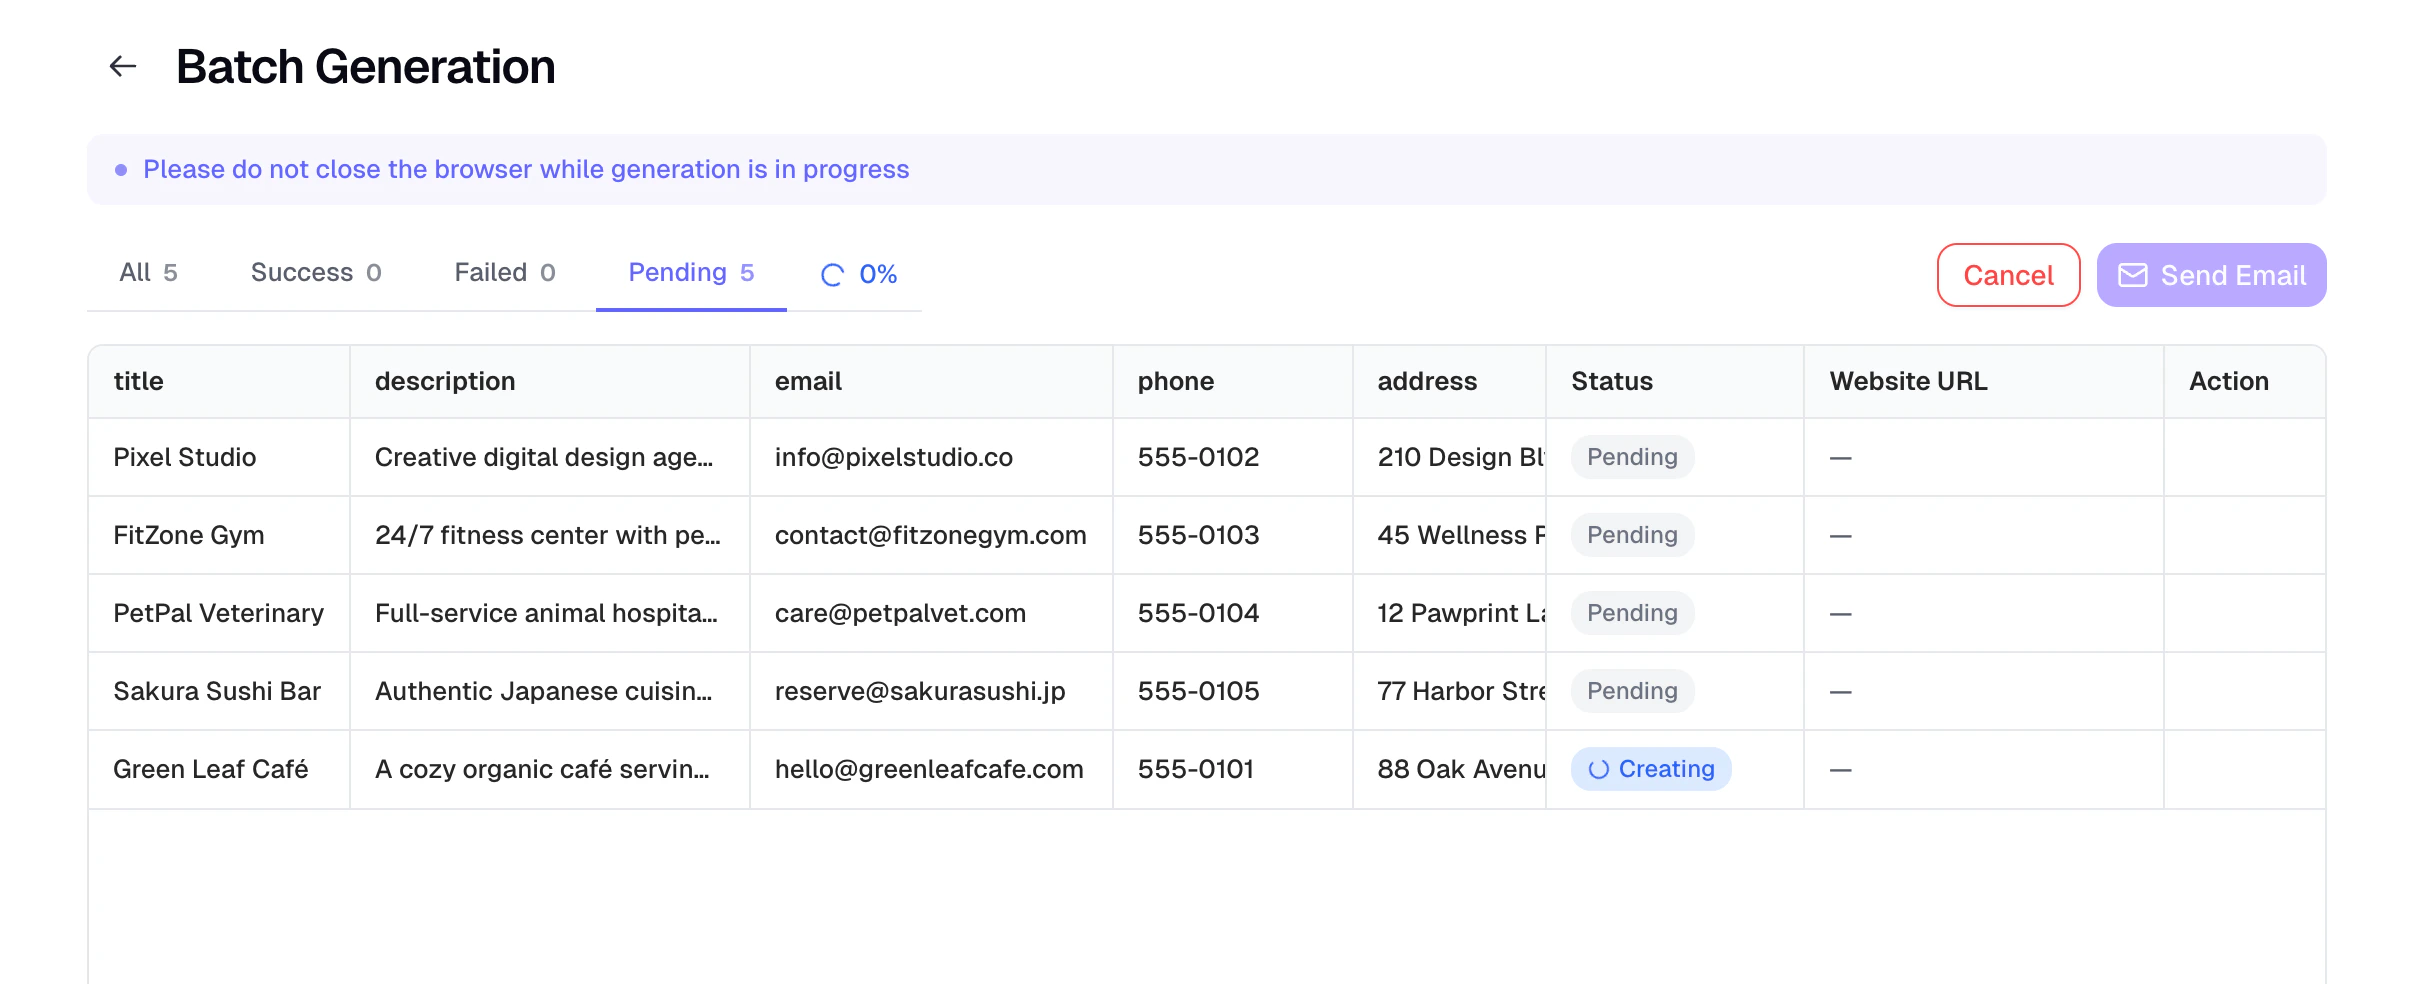The height and width of the screenshot is (984, 2420).
Task: Click the Website URL column header
Action: (x=1908, y=381)
